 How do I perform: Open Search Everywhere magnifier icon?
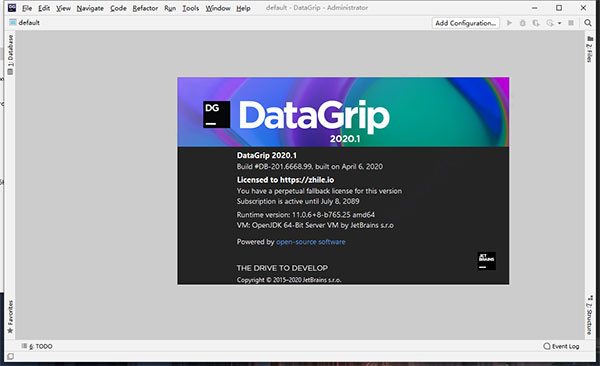[588, 23]
